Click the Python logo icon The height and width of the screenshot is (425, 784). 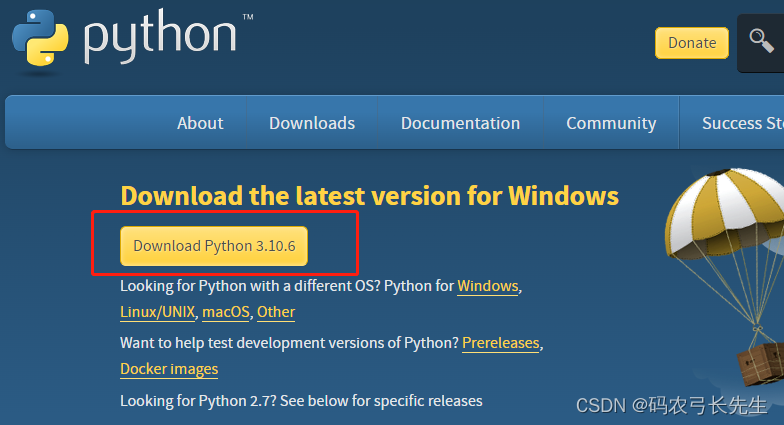pos(40,38)
